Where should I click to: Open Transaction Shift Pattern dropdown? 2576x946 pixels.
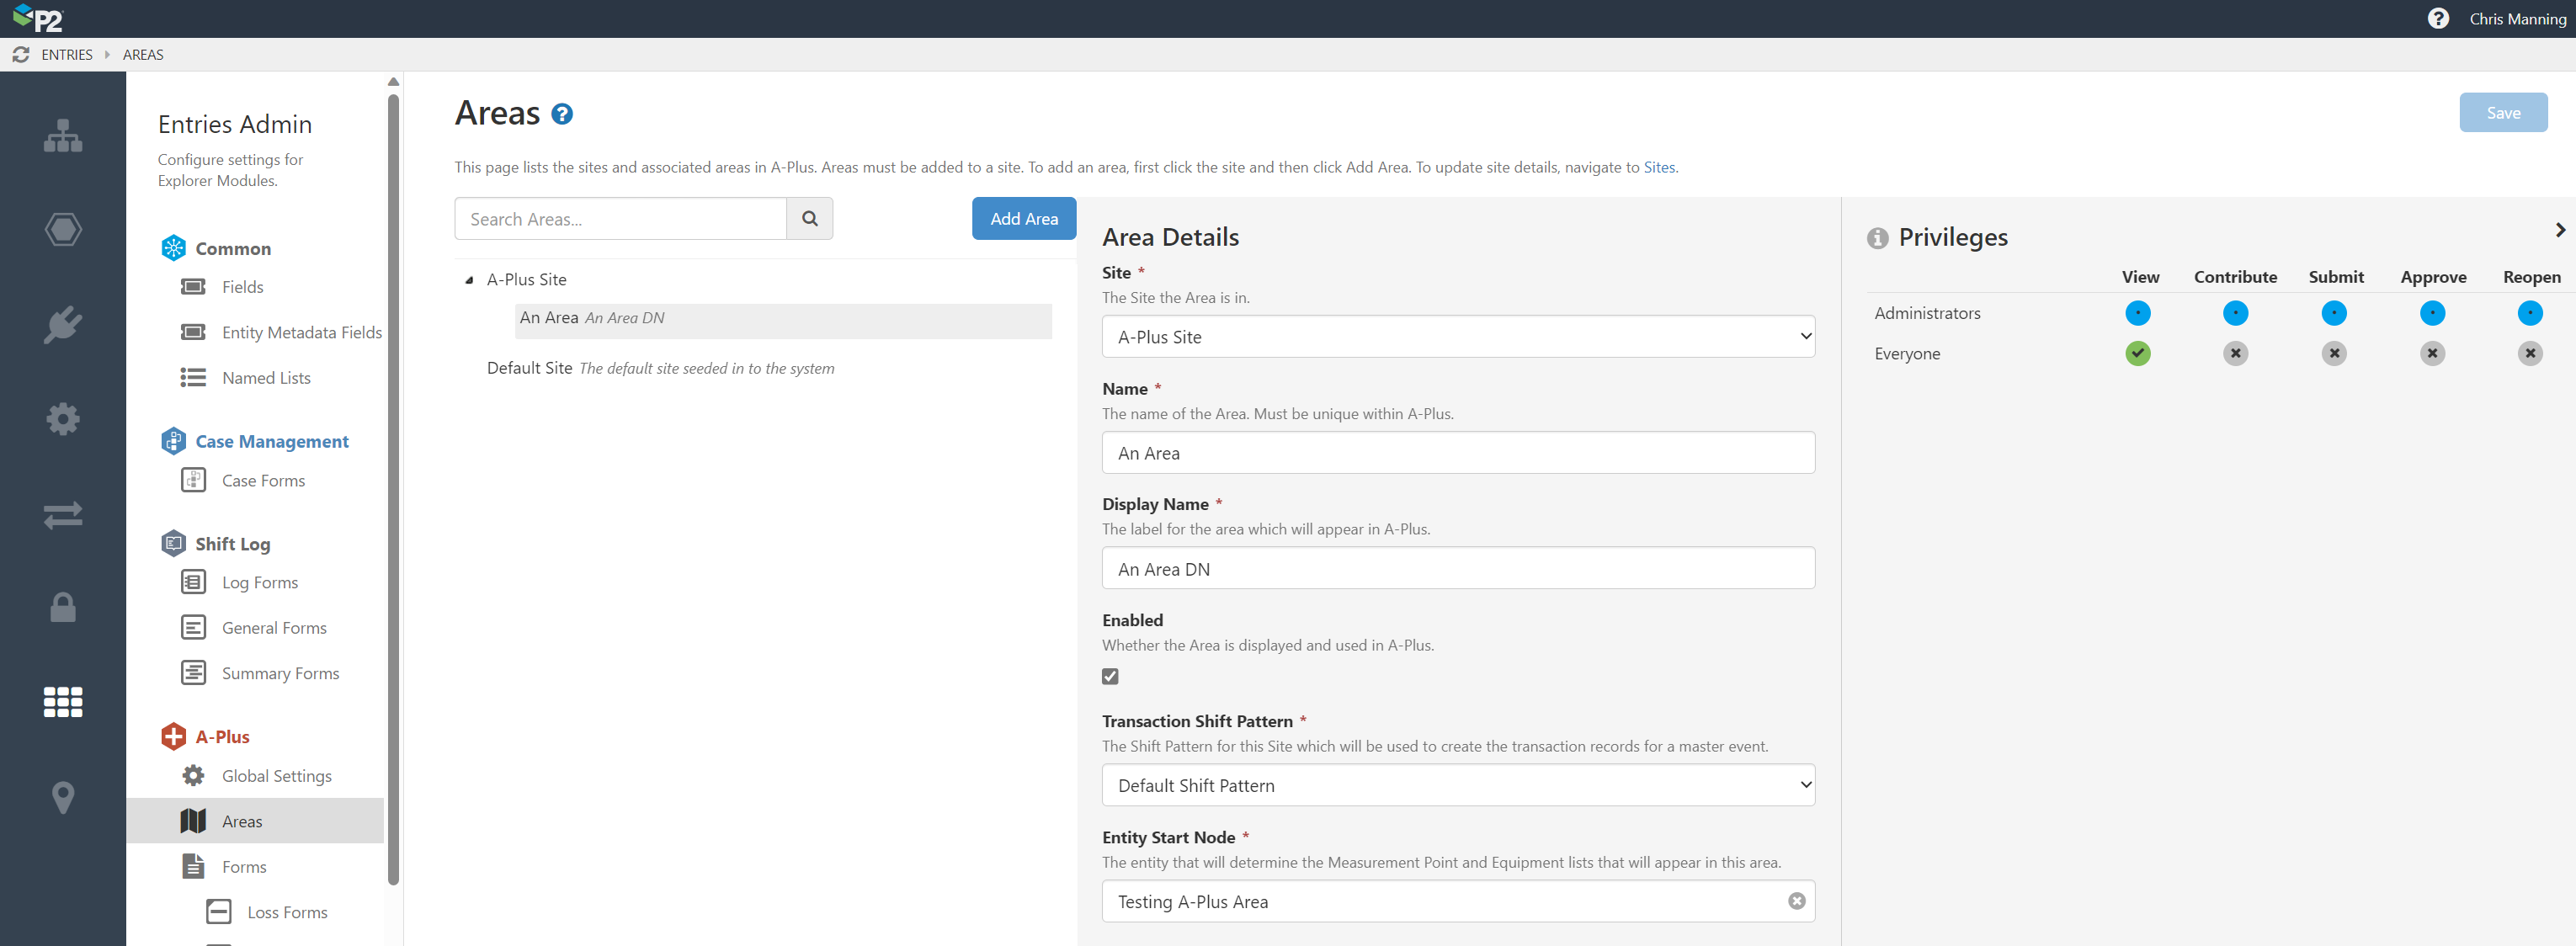[x=1457, y=785]
